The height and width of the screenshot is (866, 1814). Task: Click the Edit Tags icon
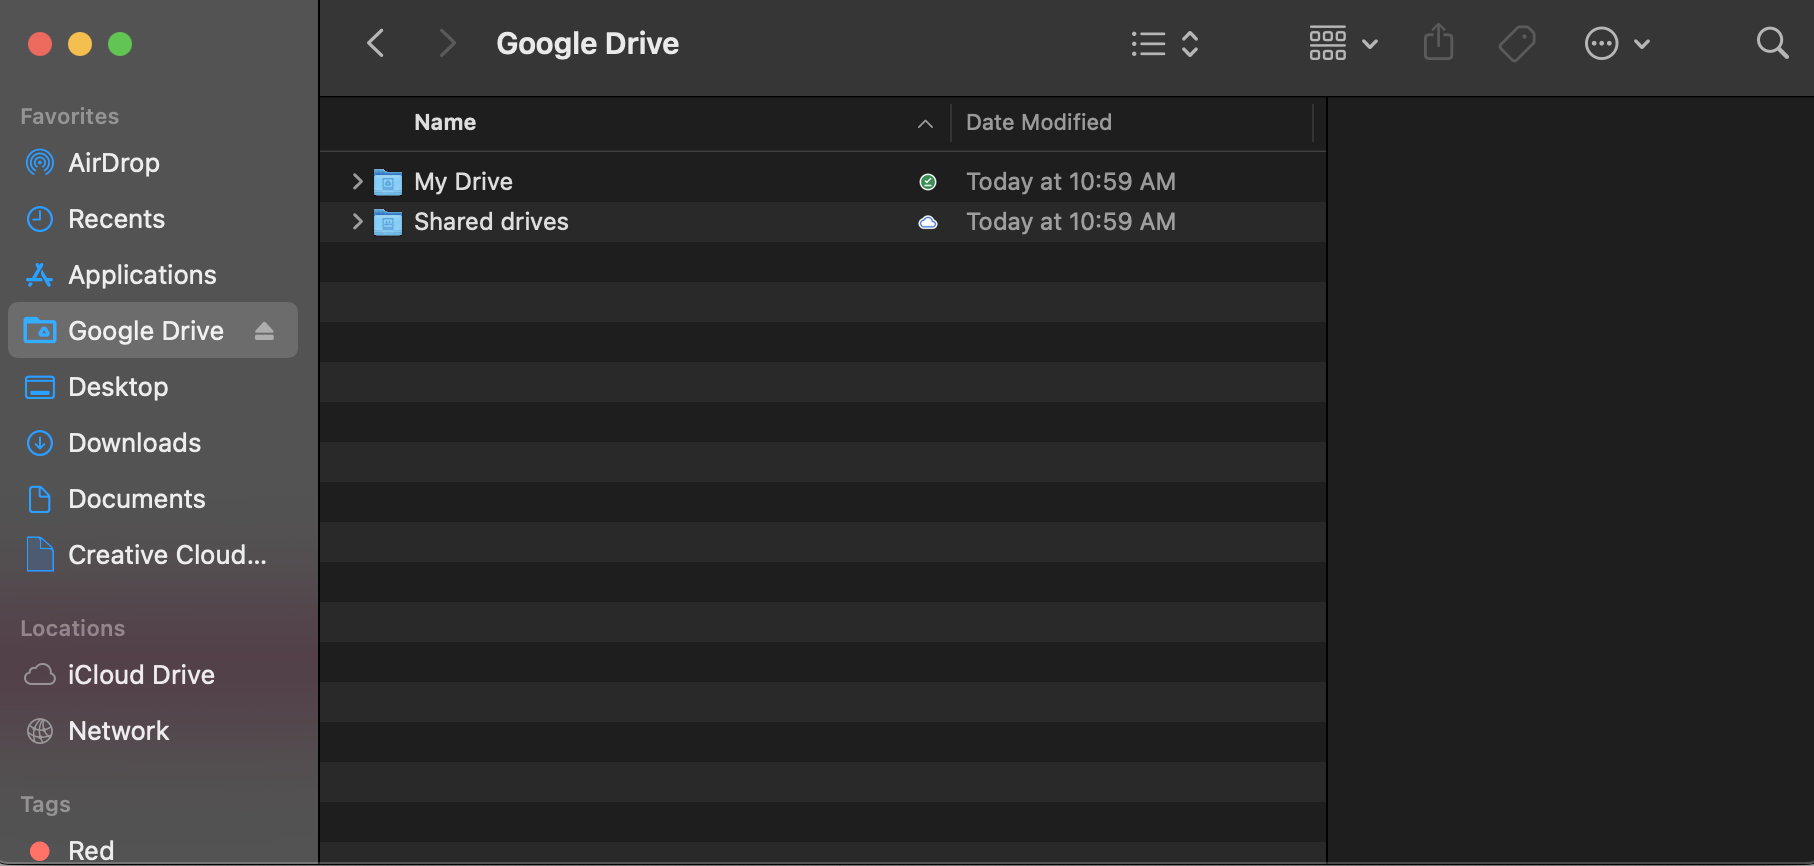(1517, 43)
